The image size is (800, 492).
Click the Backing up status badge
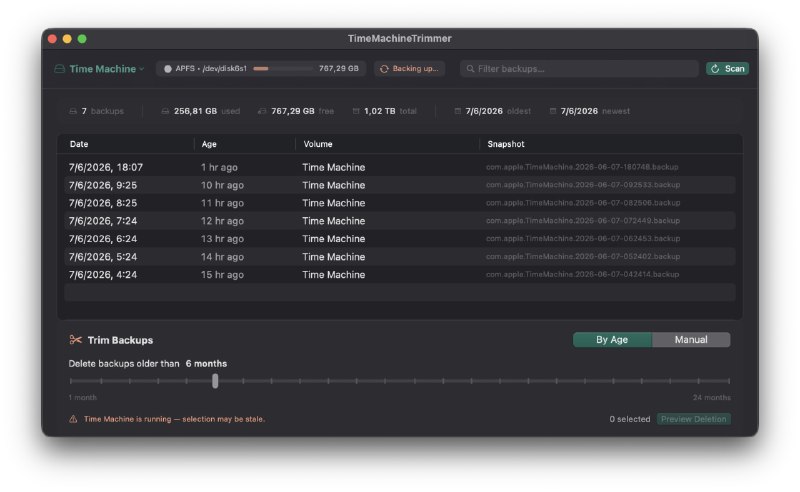[409, 68]
